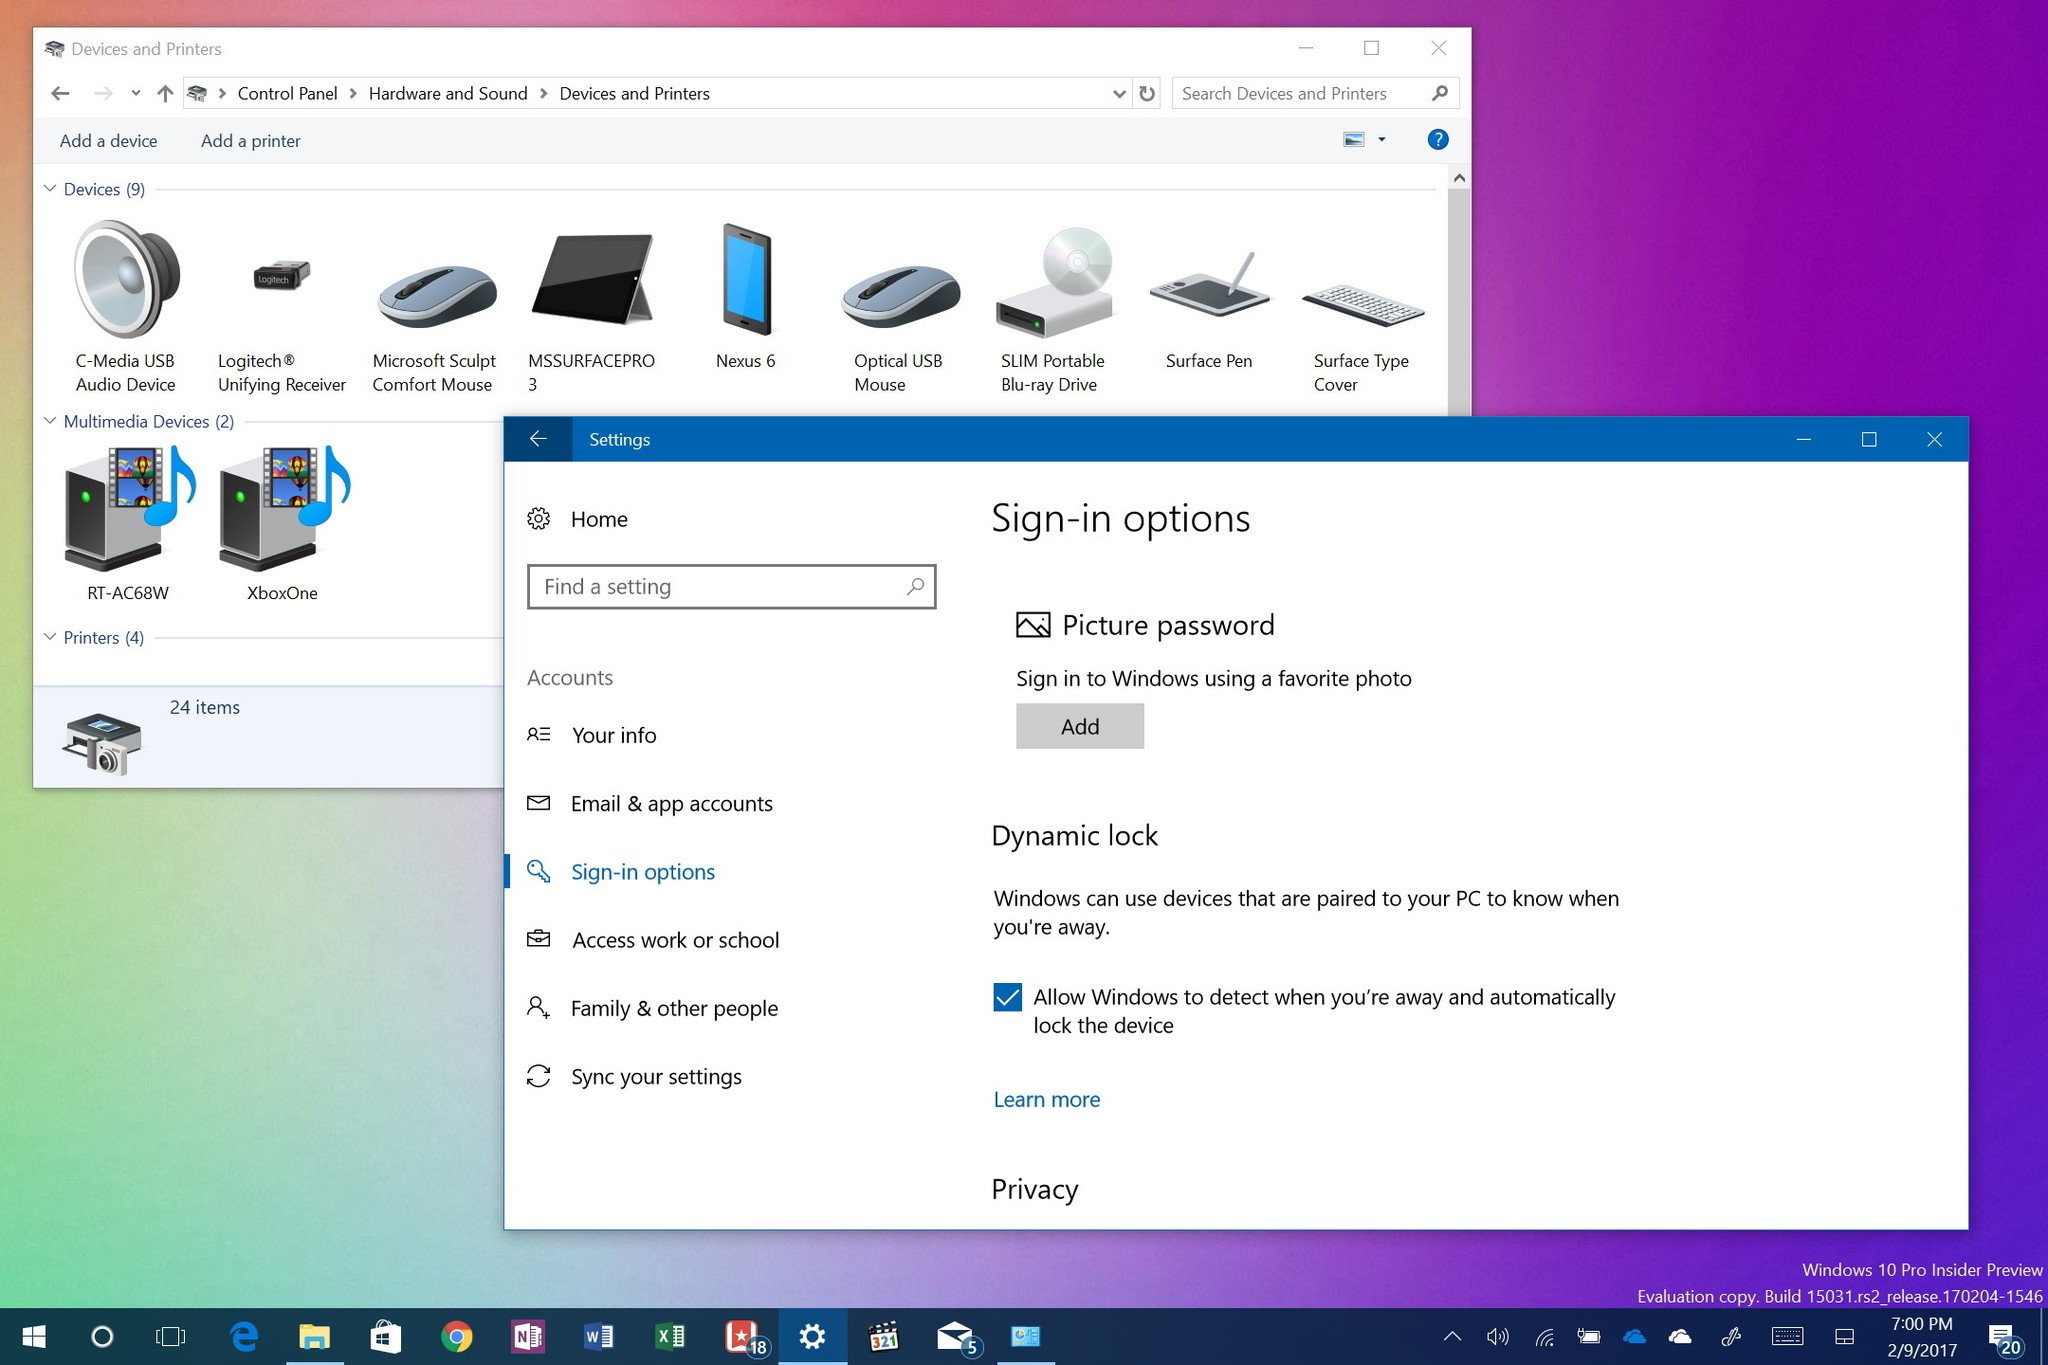Collapse the Devices (9) group
2048x1365 pixels.
[x=50, y=189]
